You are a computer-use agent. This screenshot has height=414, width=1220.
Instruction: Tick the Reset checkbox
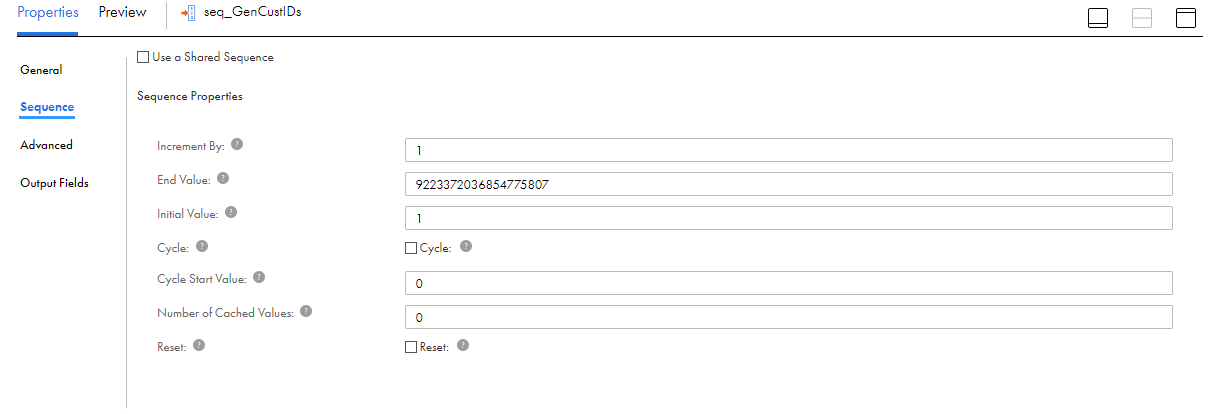coord(410,347)
